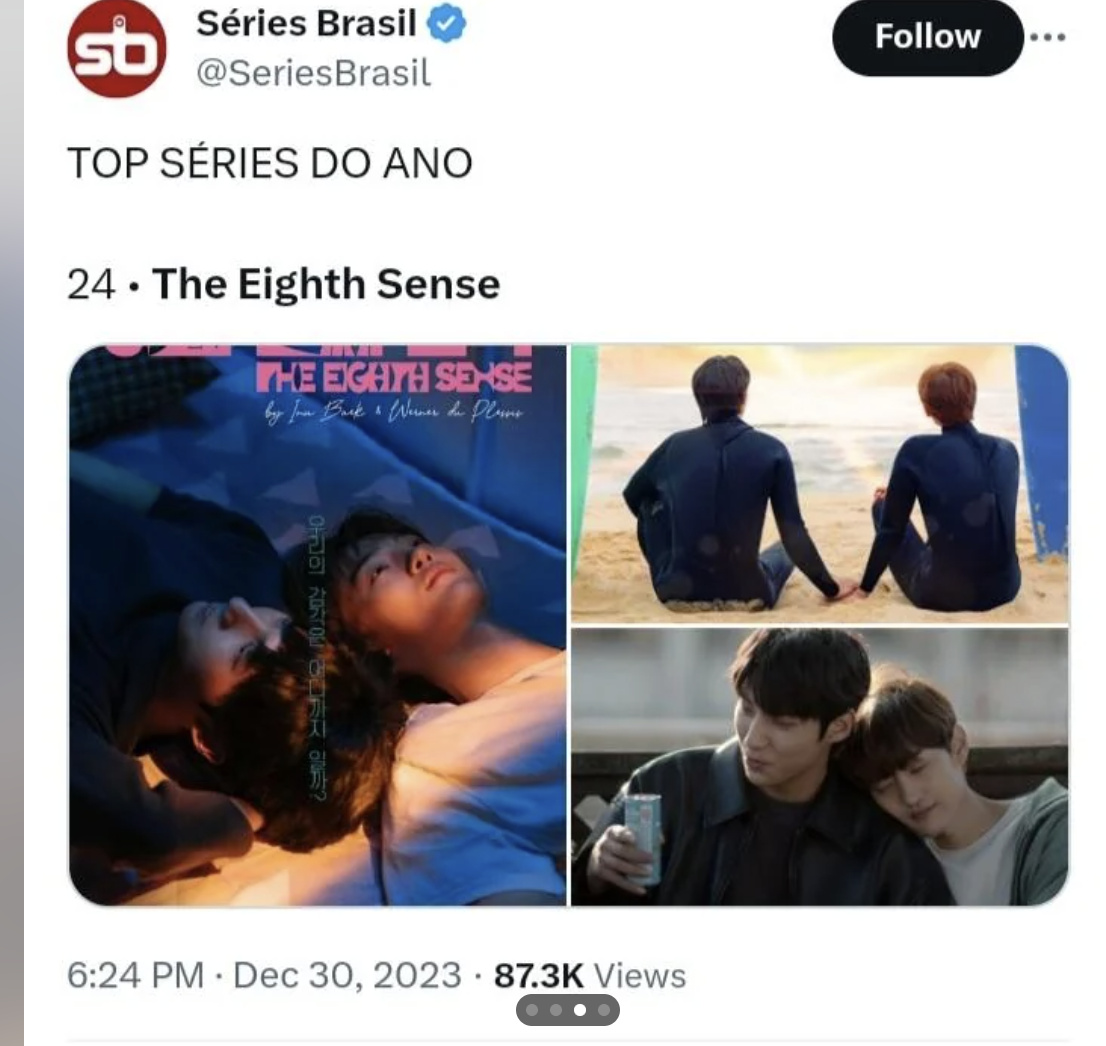The height and width of the screenshot is (1046, 1106).
Task: Open the beach surfers photo
Action: 820,484
